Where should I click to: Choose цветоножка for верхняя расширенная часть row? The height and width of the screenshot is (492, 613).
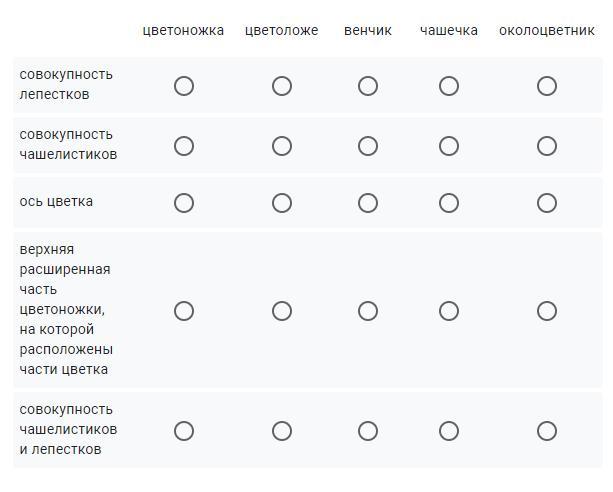[x=184, y=311]
